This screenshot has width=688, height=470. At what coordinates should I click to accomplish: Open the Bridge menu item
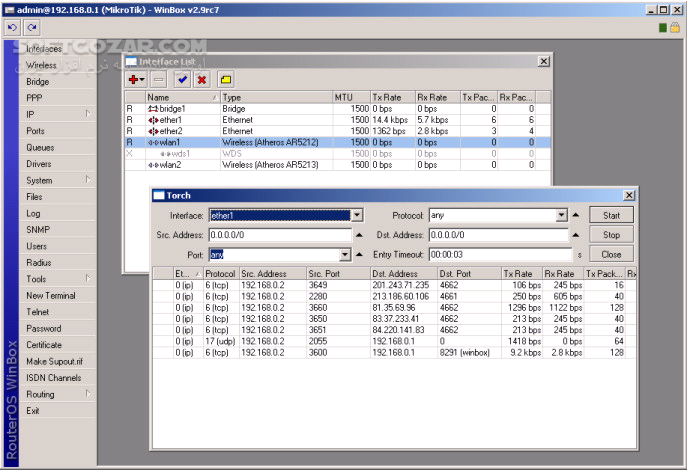(57, 82)
